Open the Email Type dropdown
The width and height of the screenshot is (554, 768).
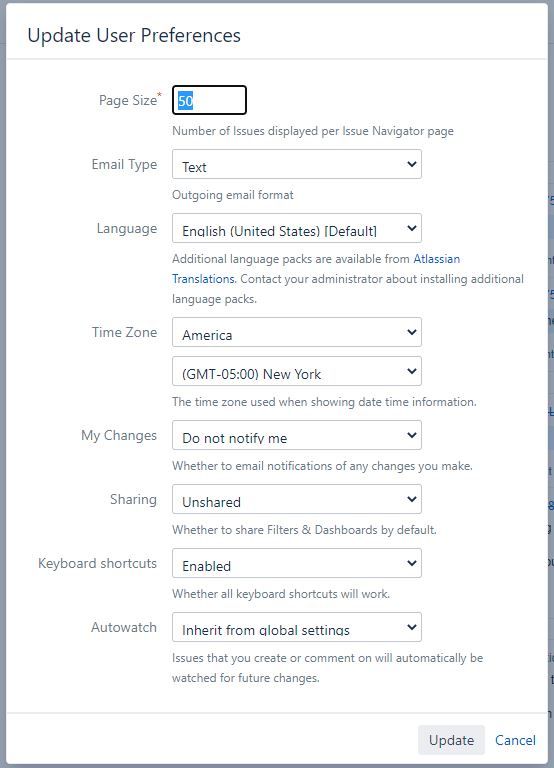(296, 164)
